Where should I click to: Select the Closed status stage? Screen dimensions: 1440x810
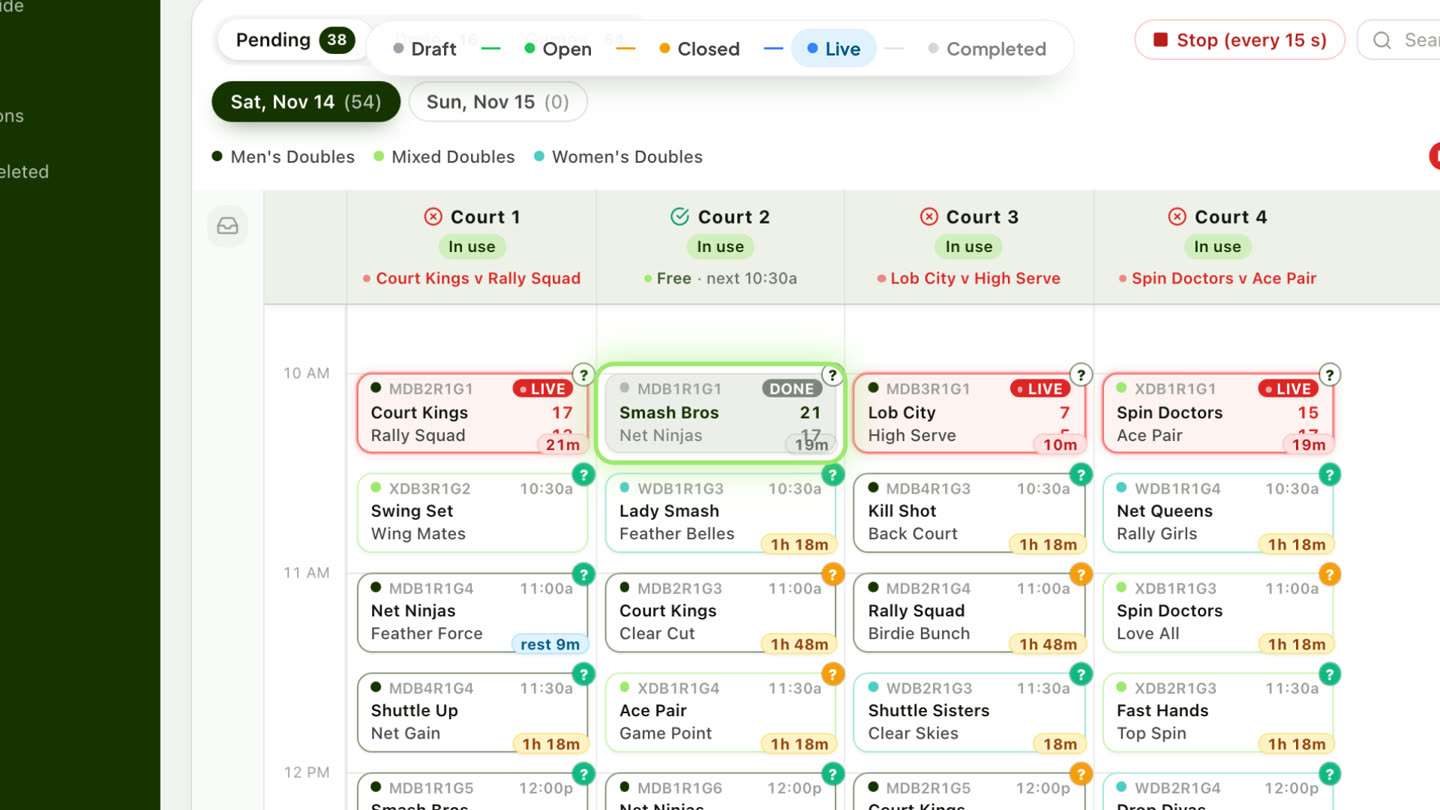[699, 49]
